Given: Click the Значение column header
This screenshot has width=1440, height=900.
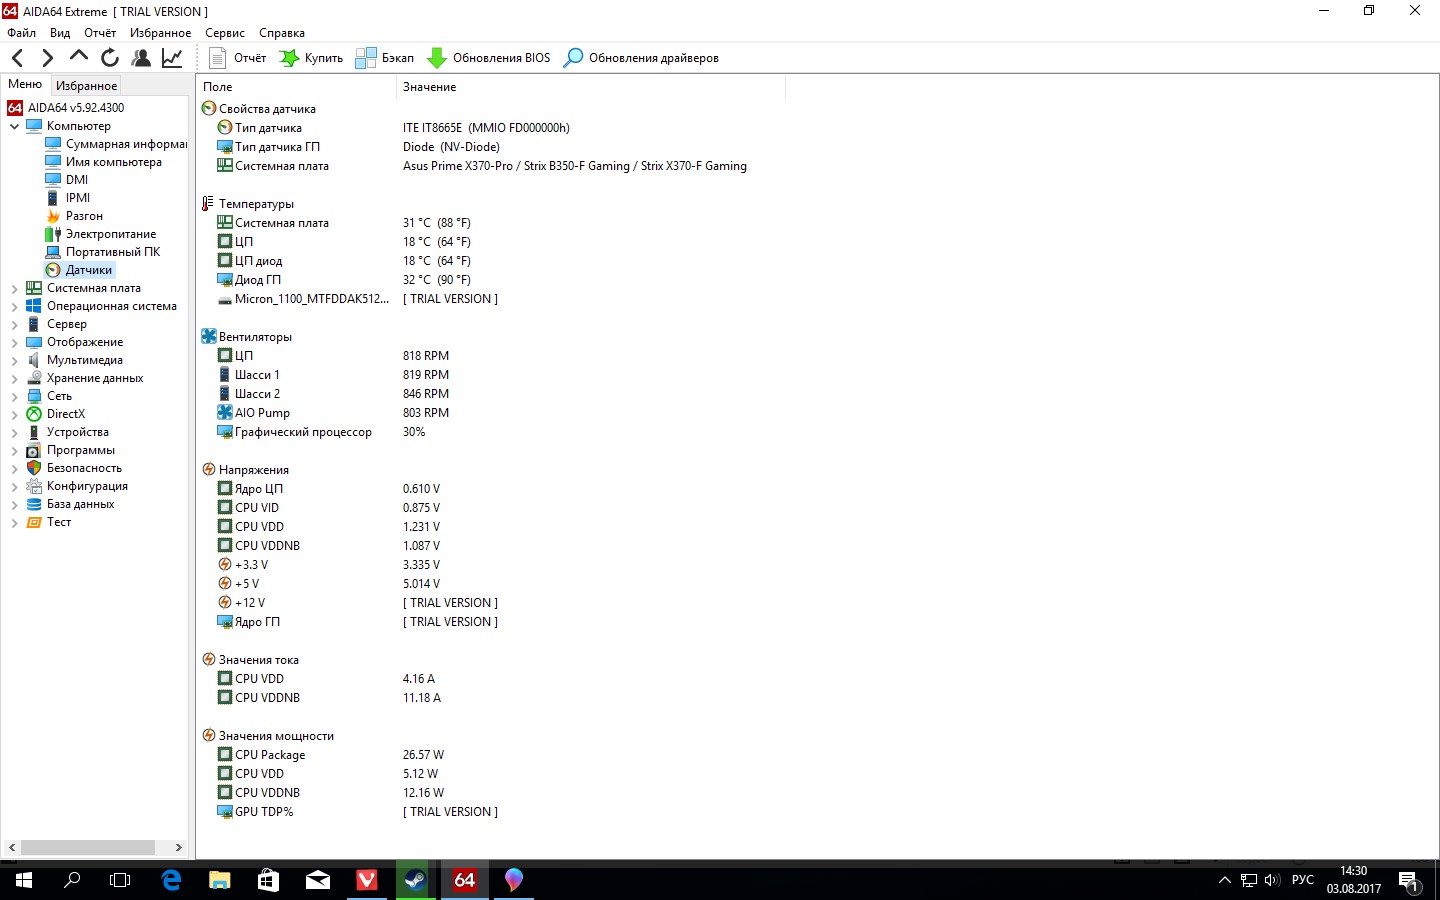Looking at the screenshot, I should (591, 87).
